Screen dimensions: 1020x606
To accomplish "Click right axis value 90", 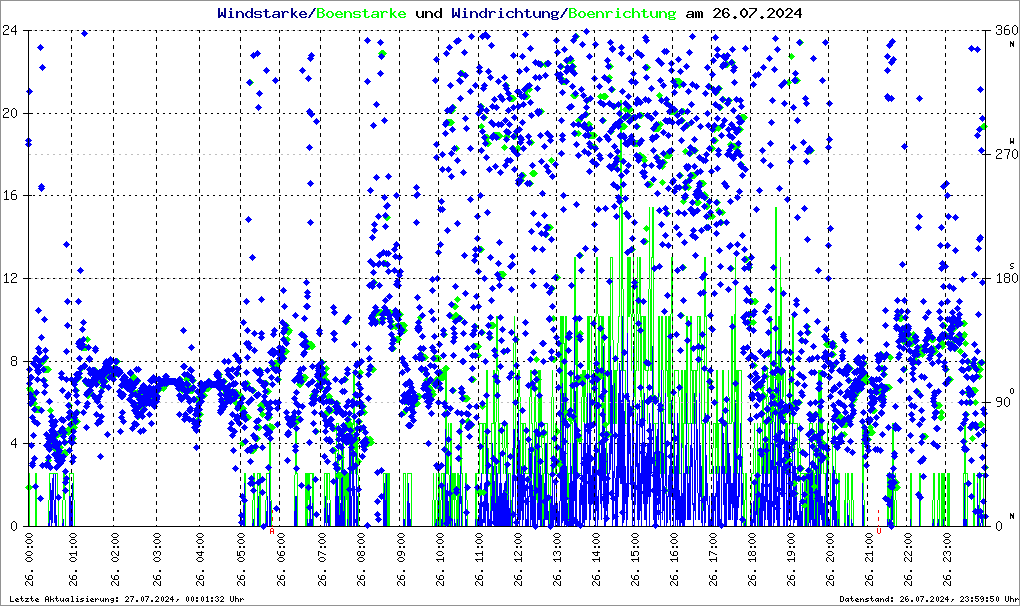I will click(1002, 402).
